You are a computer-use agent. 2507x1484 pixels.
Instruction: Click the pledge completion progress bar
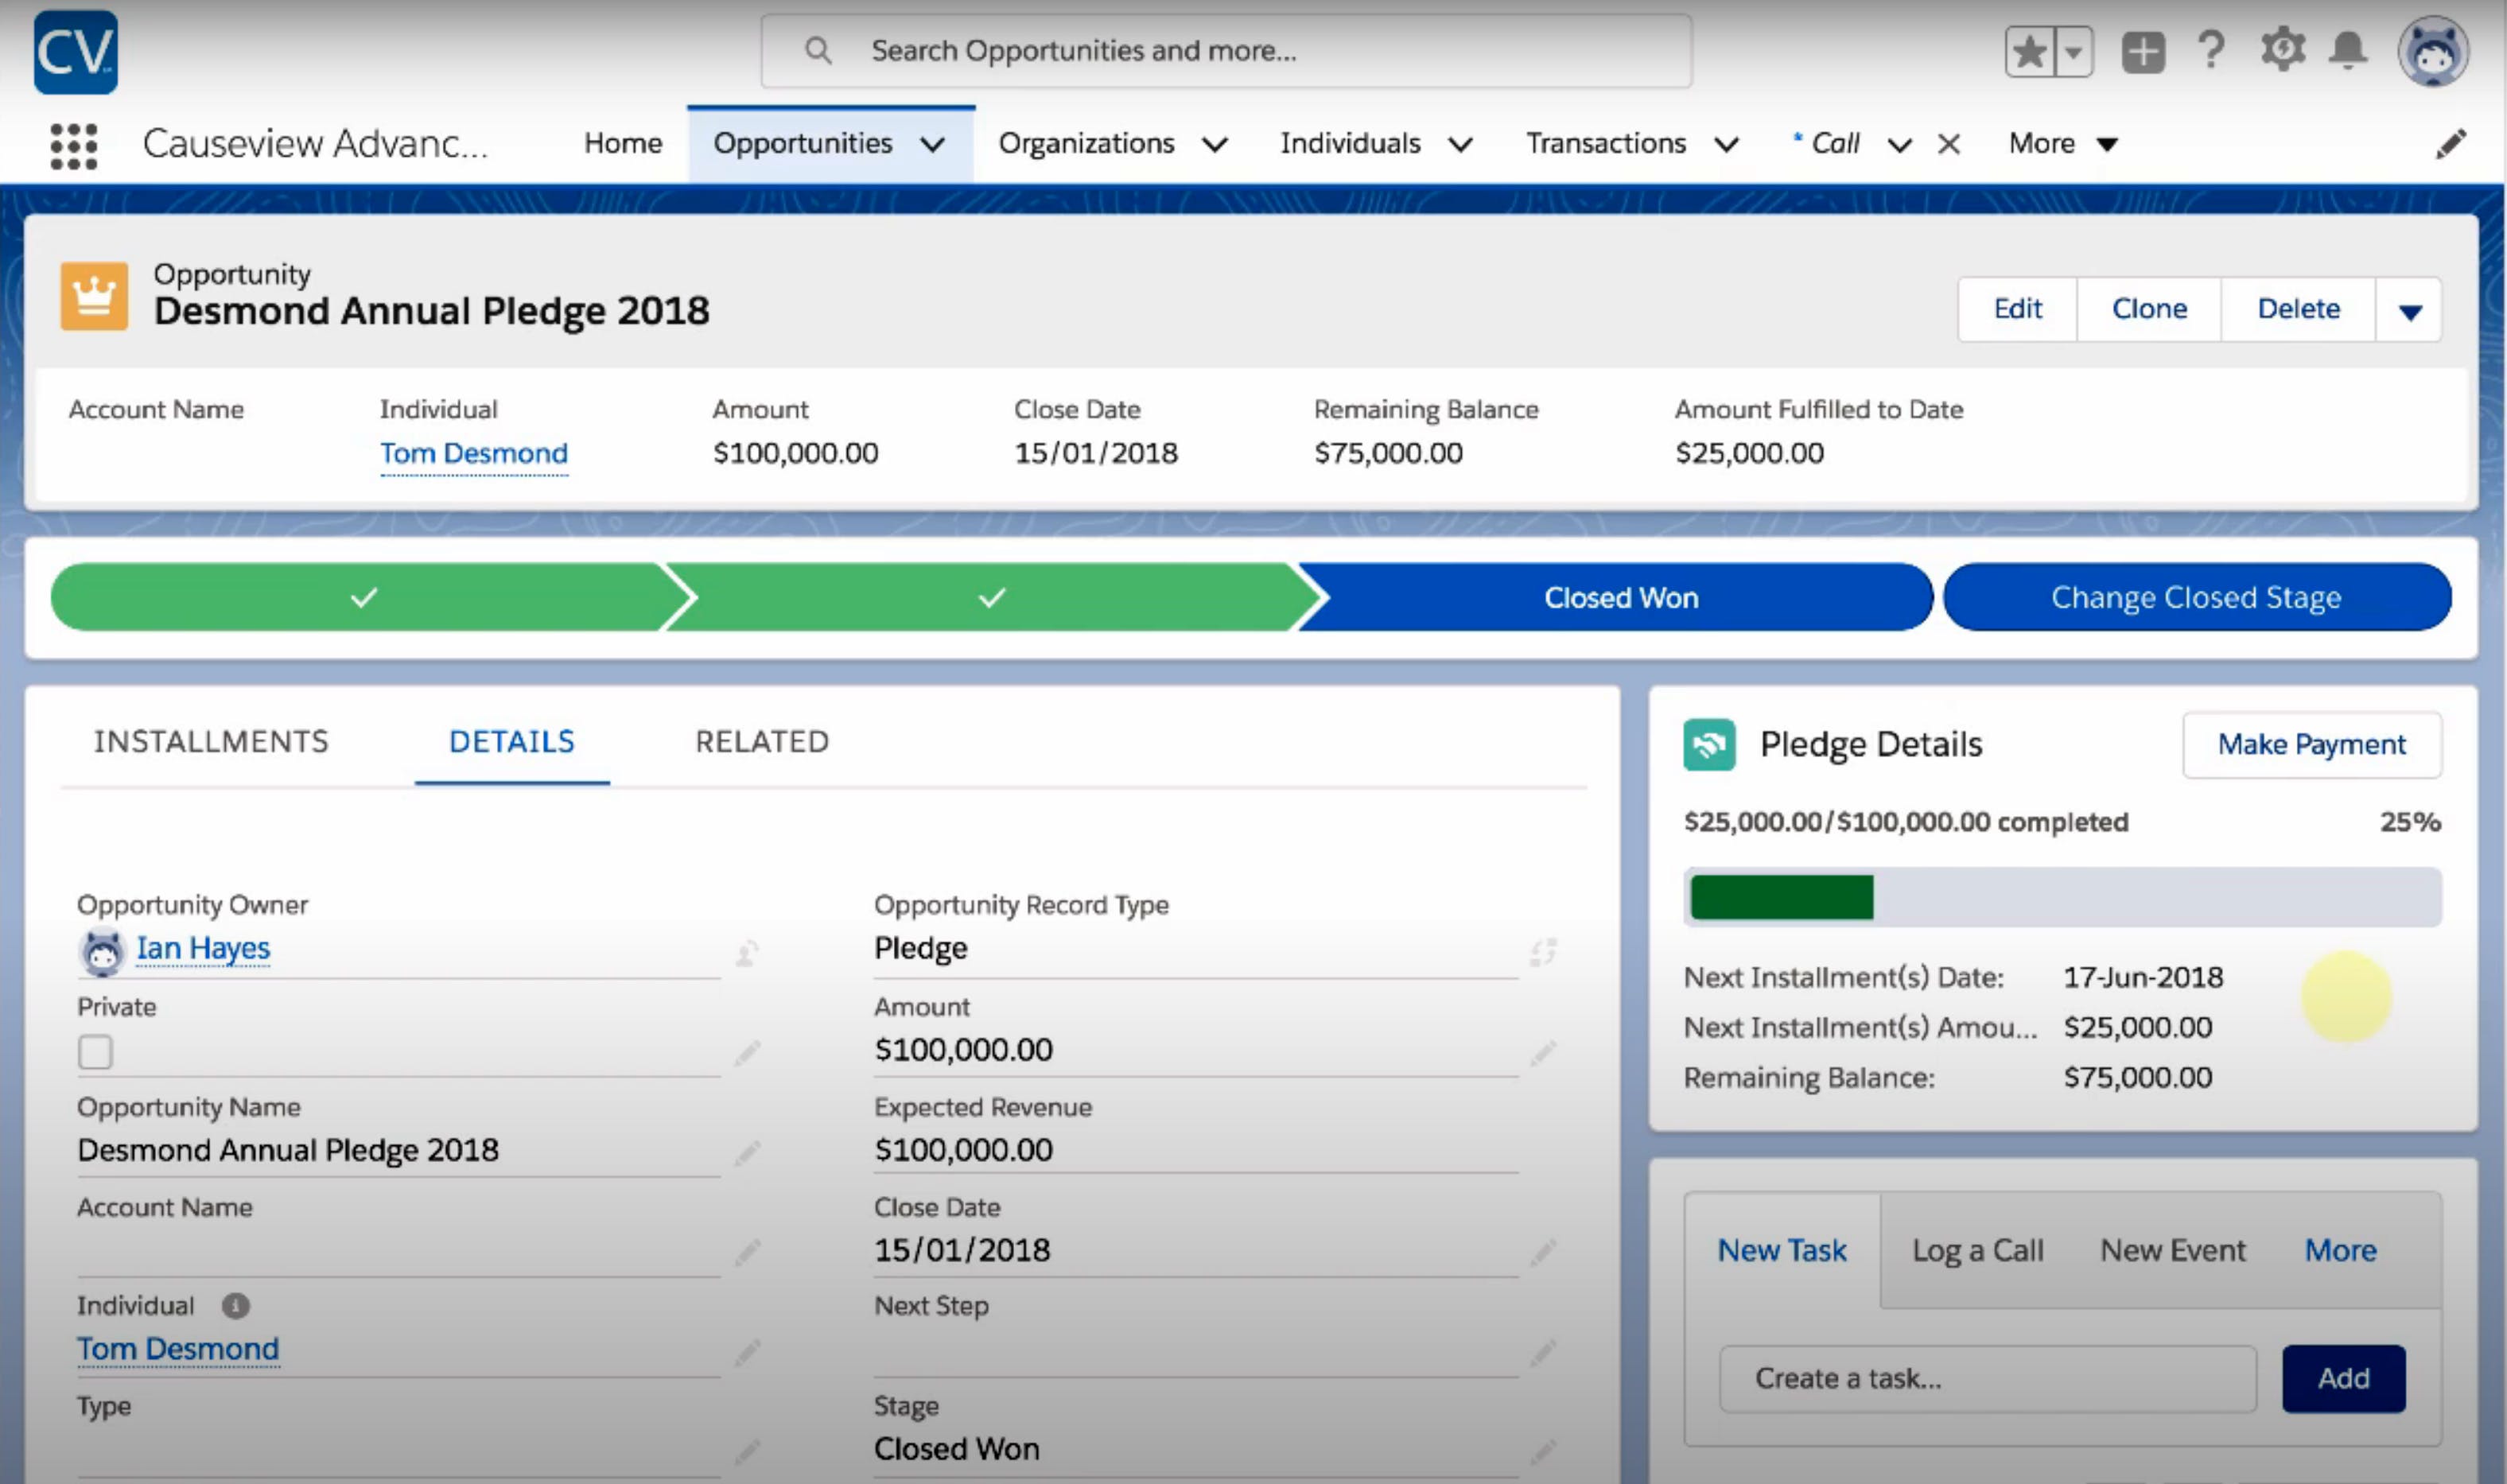pos(2062,898)
